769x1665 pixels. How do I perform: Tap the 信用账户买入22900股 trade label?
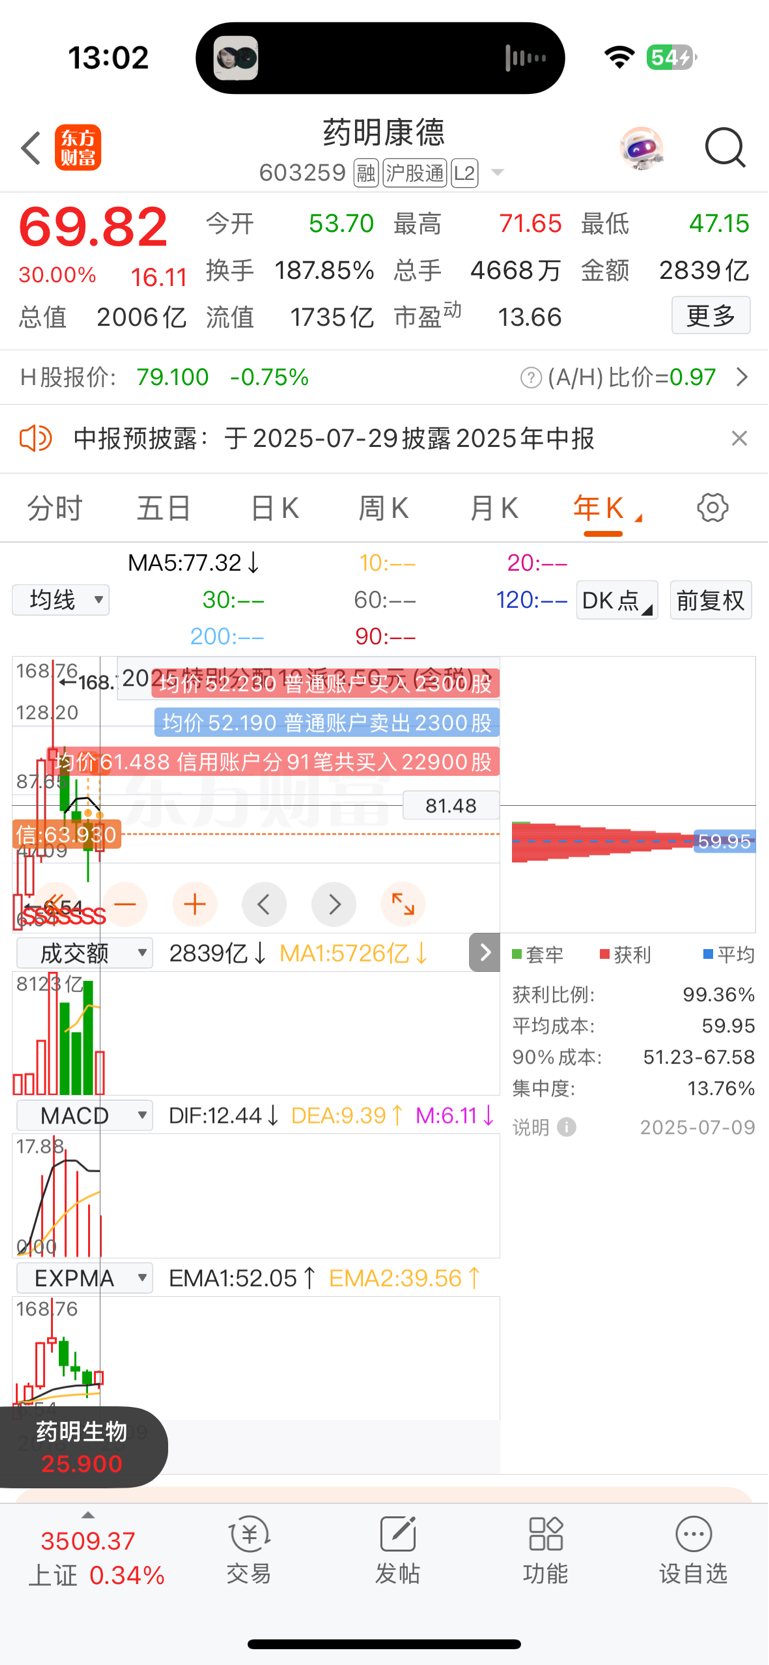point(276,762)
